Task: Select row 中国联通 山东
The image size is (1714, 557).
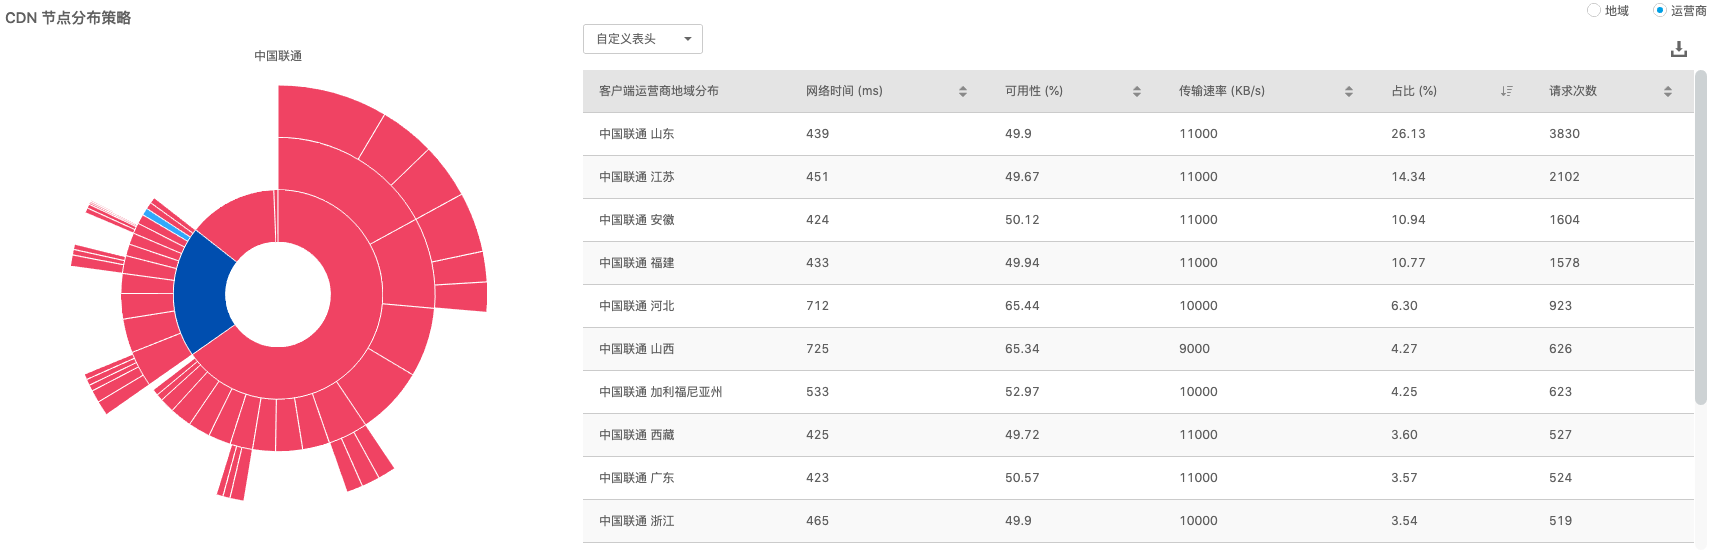Action: [x=1138, y=134]
